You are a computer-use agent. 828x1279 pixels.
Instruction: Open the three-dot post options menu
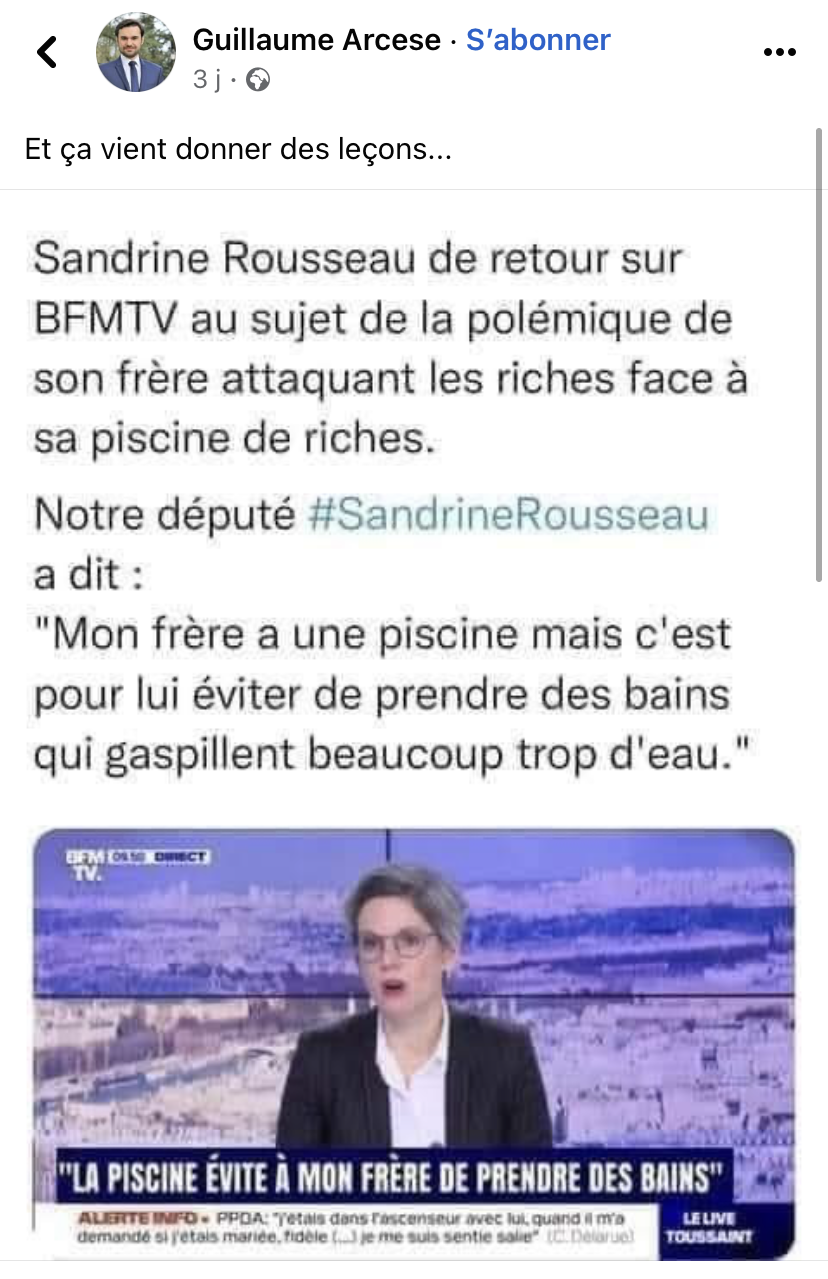(x=779, y=52)
